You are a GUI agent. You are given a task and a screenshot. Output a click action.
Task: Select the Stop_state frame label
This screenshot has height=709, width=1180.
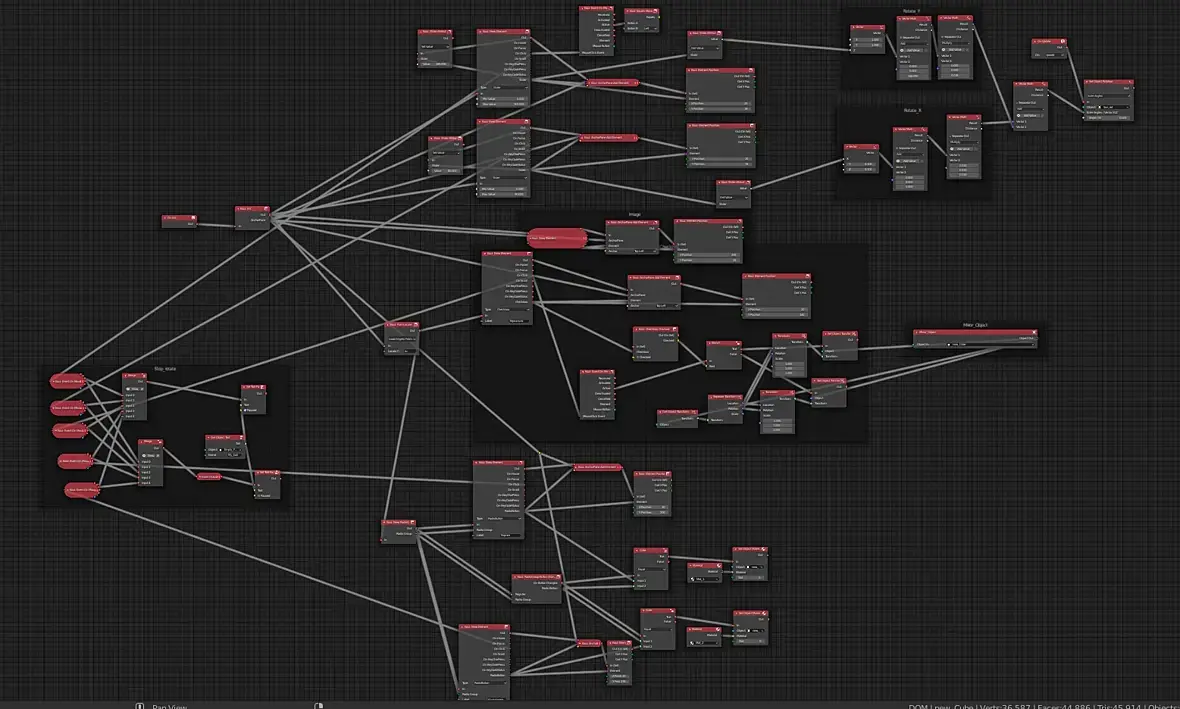coord(166,369)
